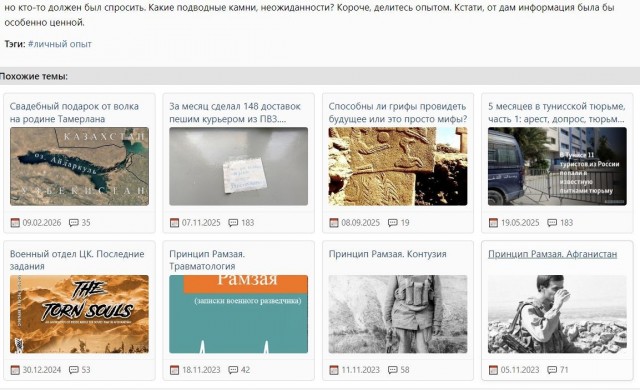
Task: Open topic 'Военный отдел ЦК. Последние задания'
Action: pyautogui.click(x=77, y=260)
